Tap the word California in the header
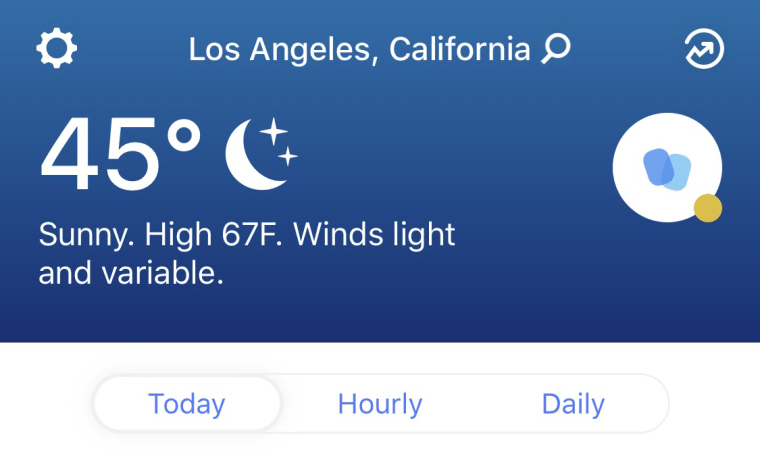 [x=459, y=49]
